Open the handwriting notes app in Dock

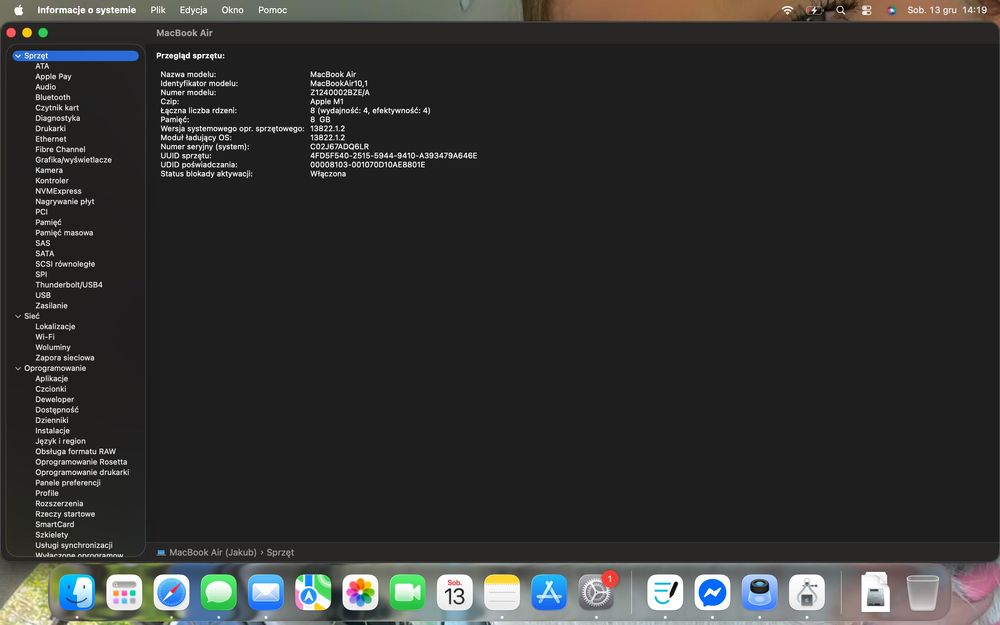[665, 592]
